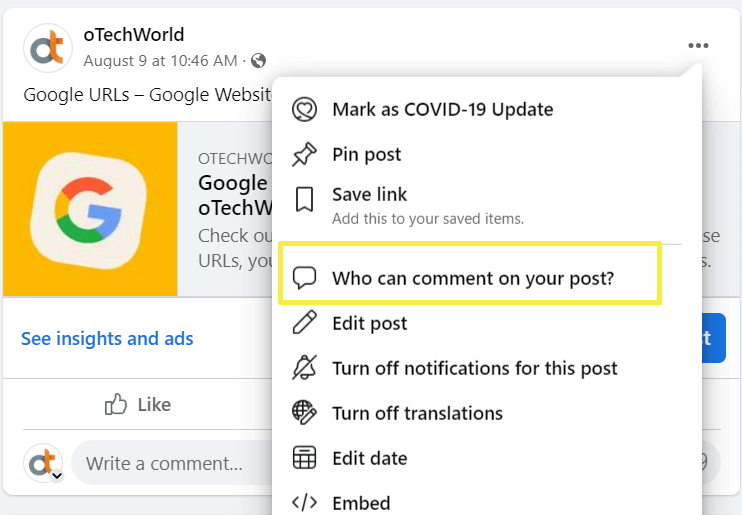Click the bookmark icon beside Save link
The height and width of the screenshot is (515, 742).
tap(304, 199)
